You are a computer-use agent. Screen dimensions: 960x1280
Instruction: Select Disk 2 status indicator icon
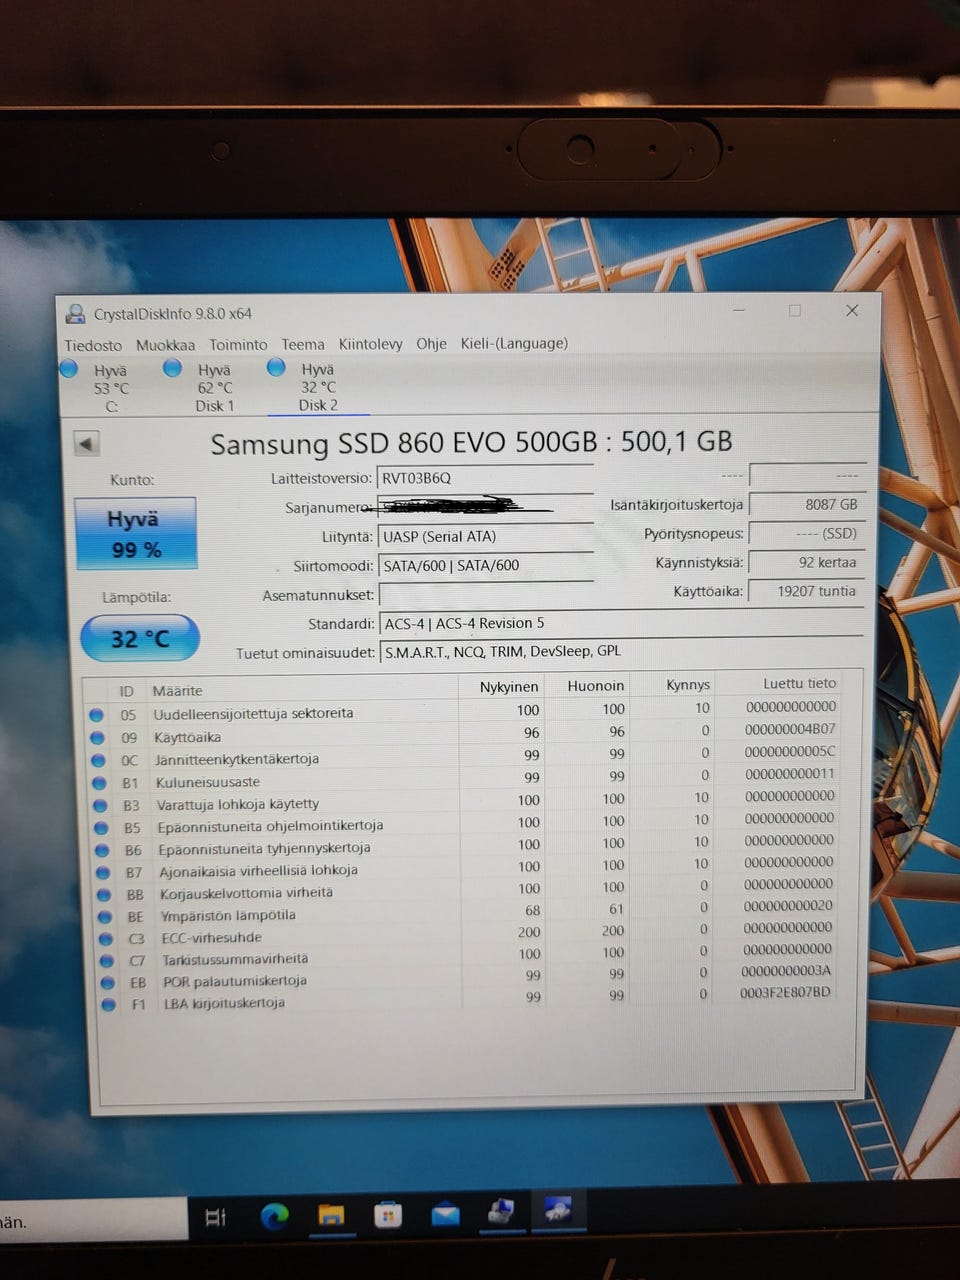(277, 367)
